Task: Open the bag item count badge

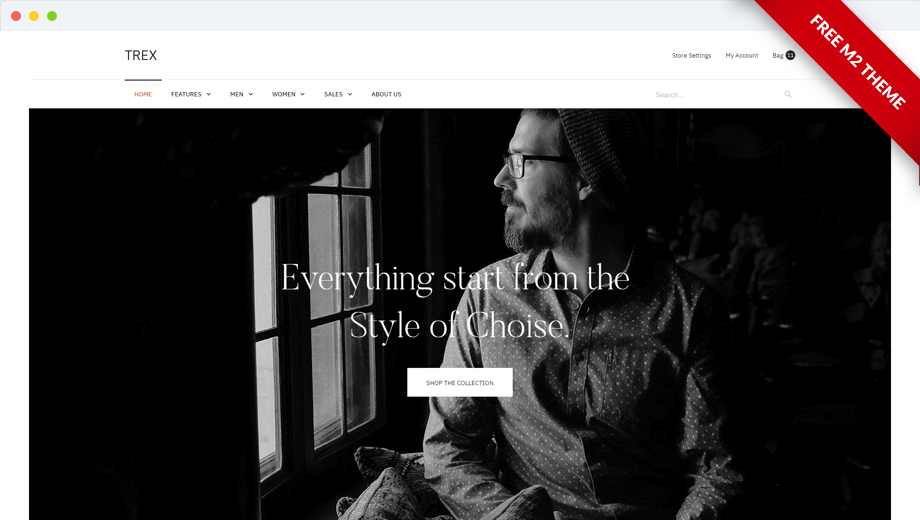Action: click(790, 55)
